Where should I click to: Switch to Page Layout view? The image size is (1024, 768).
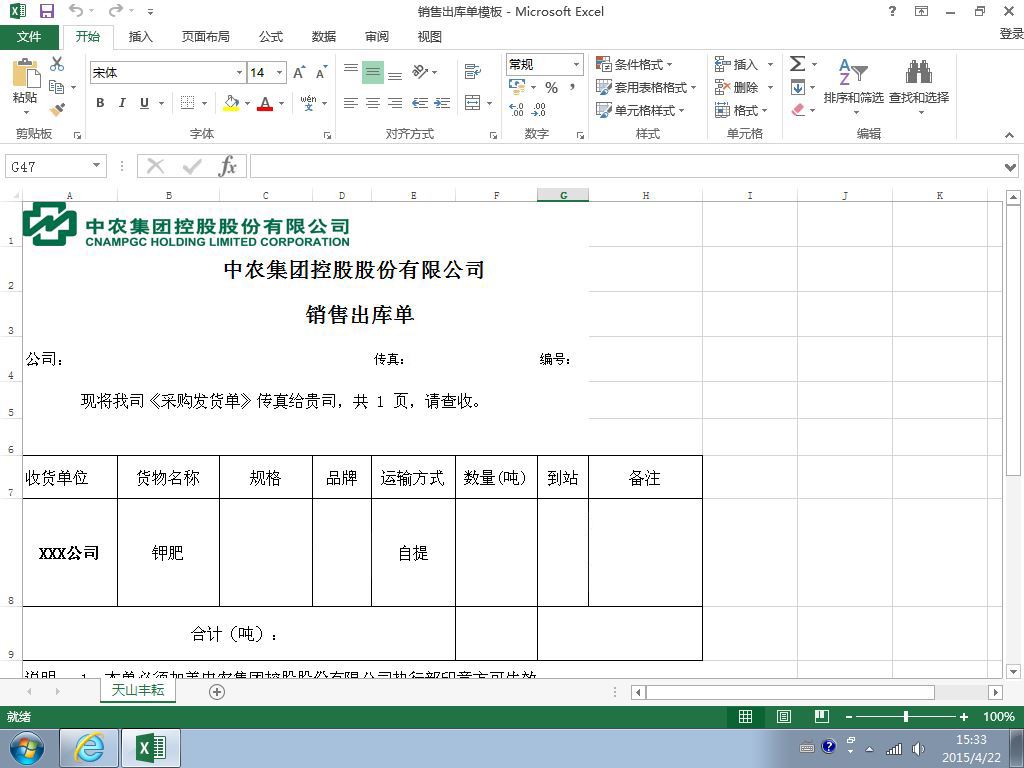tap(784, 716)
